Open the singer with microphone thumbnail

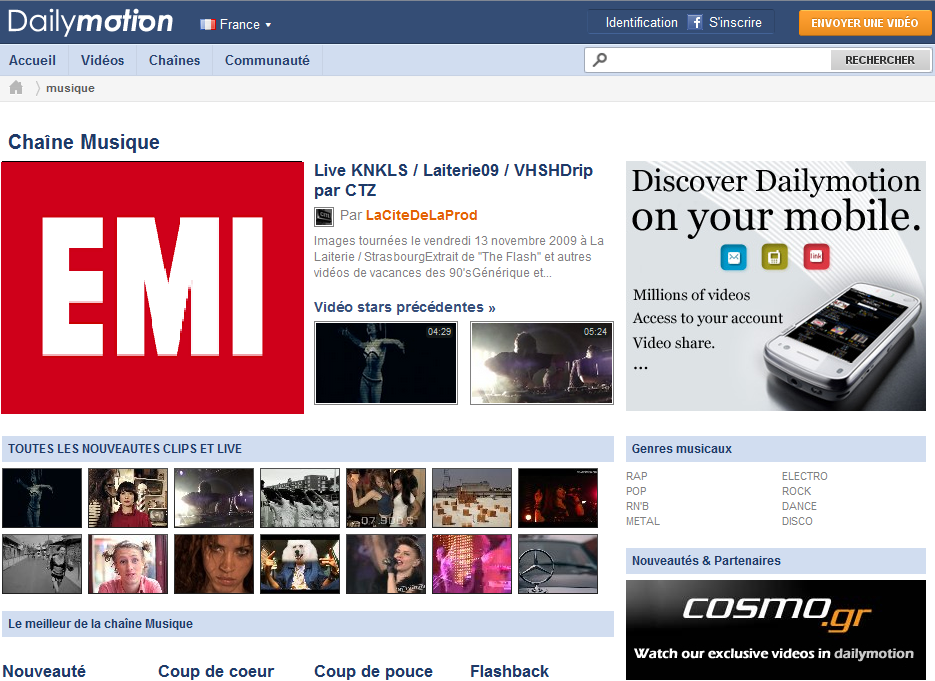pyautogui.click(x=386, y=564)
